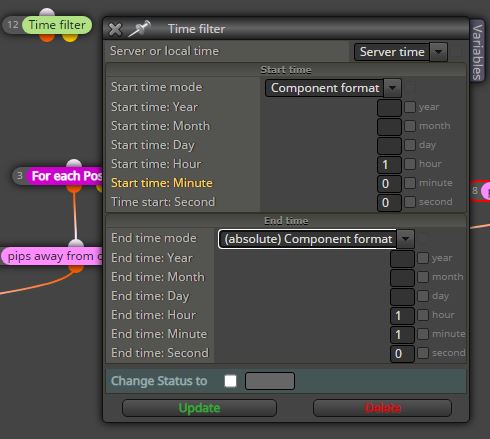Click Start time Minute input field

(x=389, y=184)
